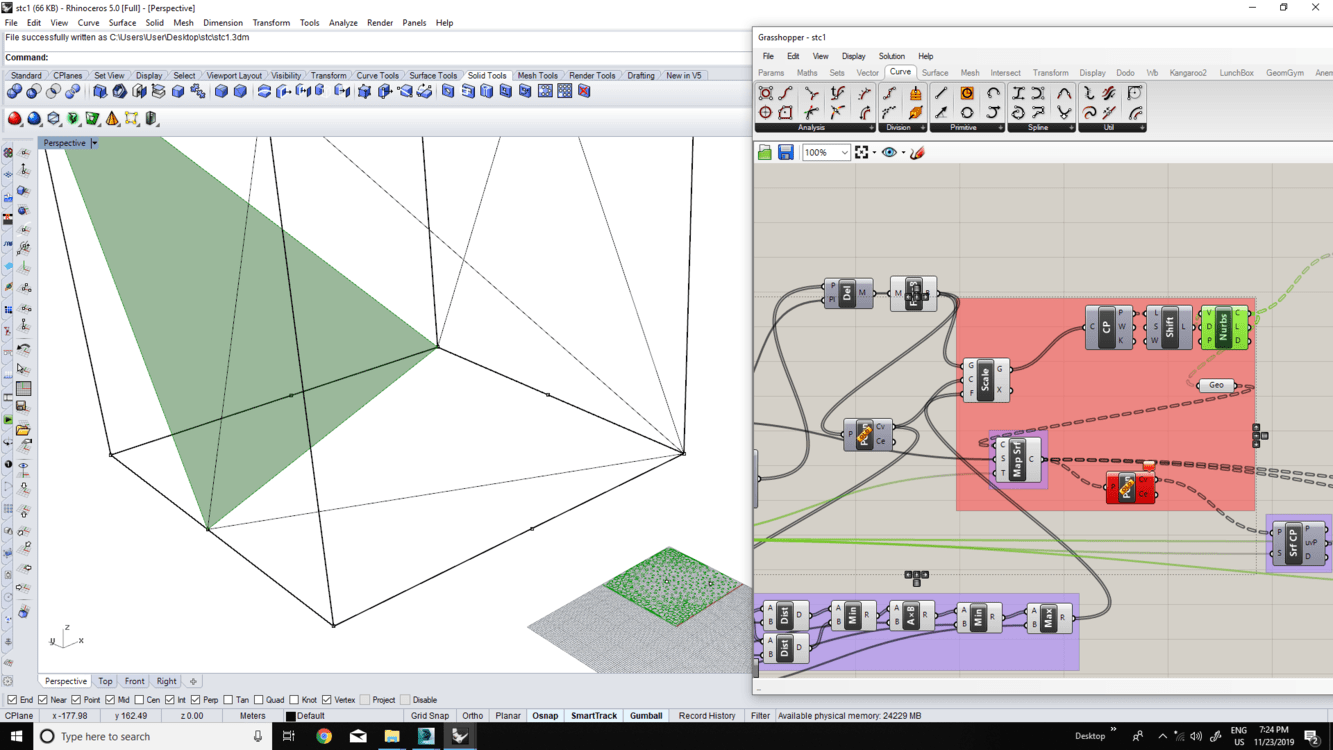
Task: Toggle Ortho in the status bar
Action: (472, 716)
